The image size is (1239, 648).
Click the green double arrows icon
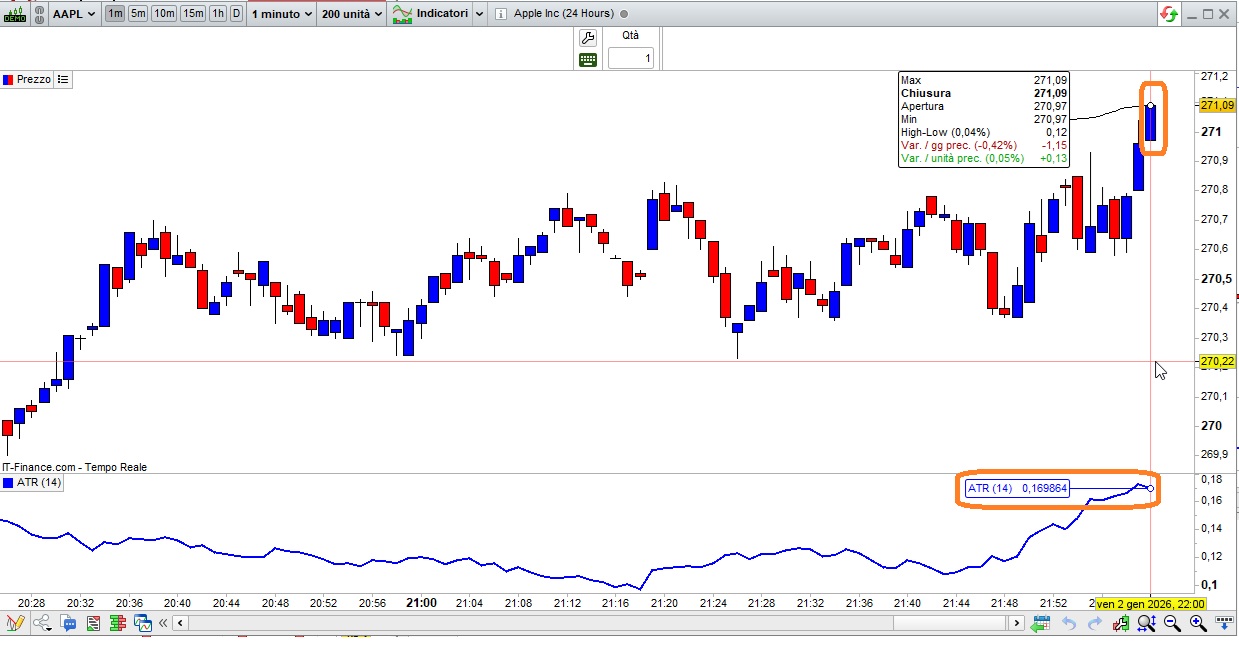[1041, 623]
